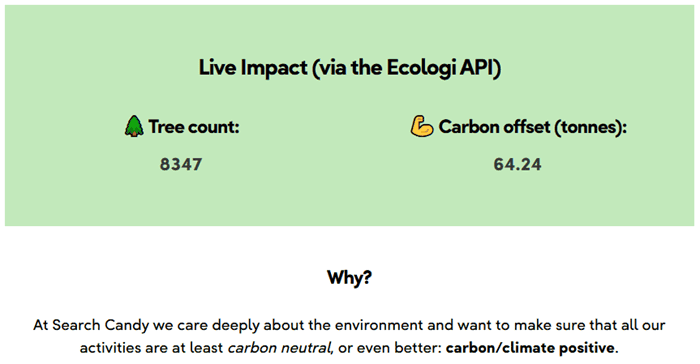Click the word tonnes in parentheses
The image size is (700, 364).
pyautogui.click(x=589, y=127)
